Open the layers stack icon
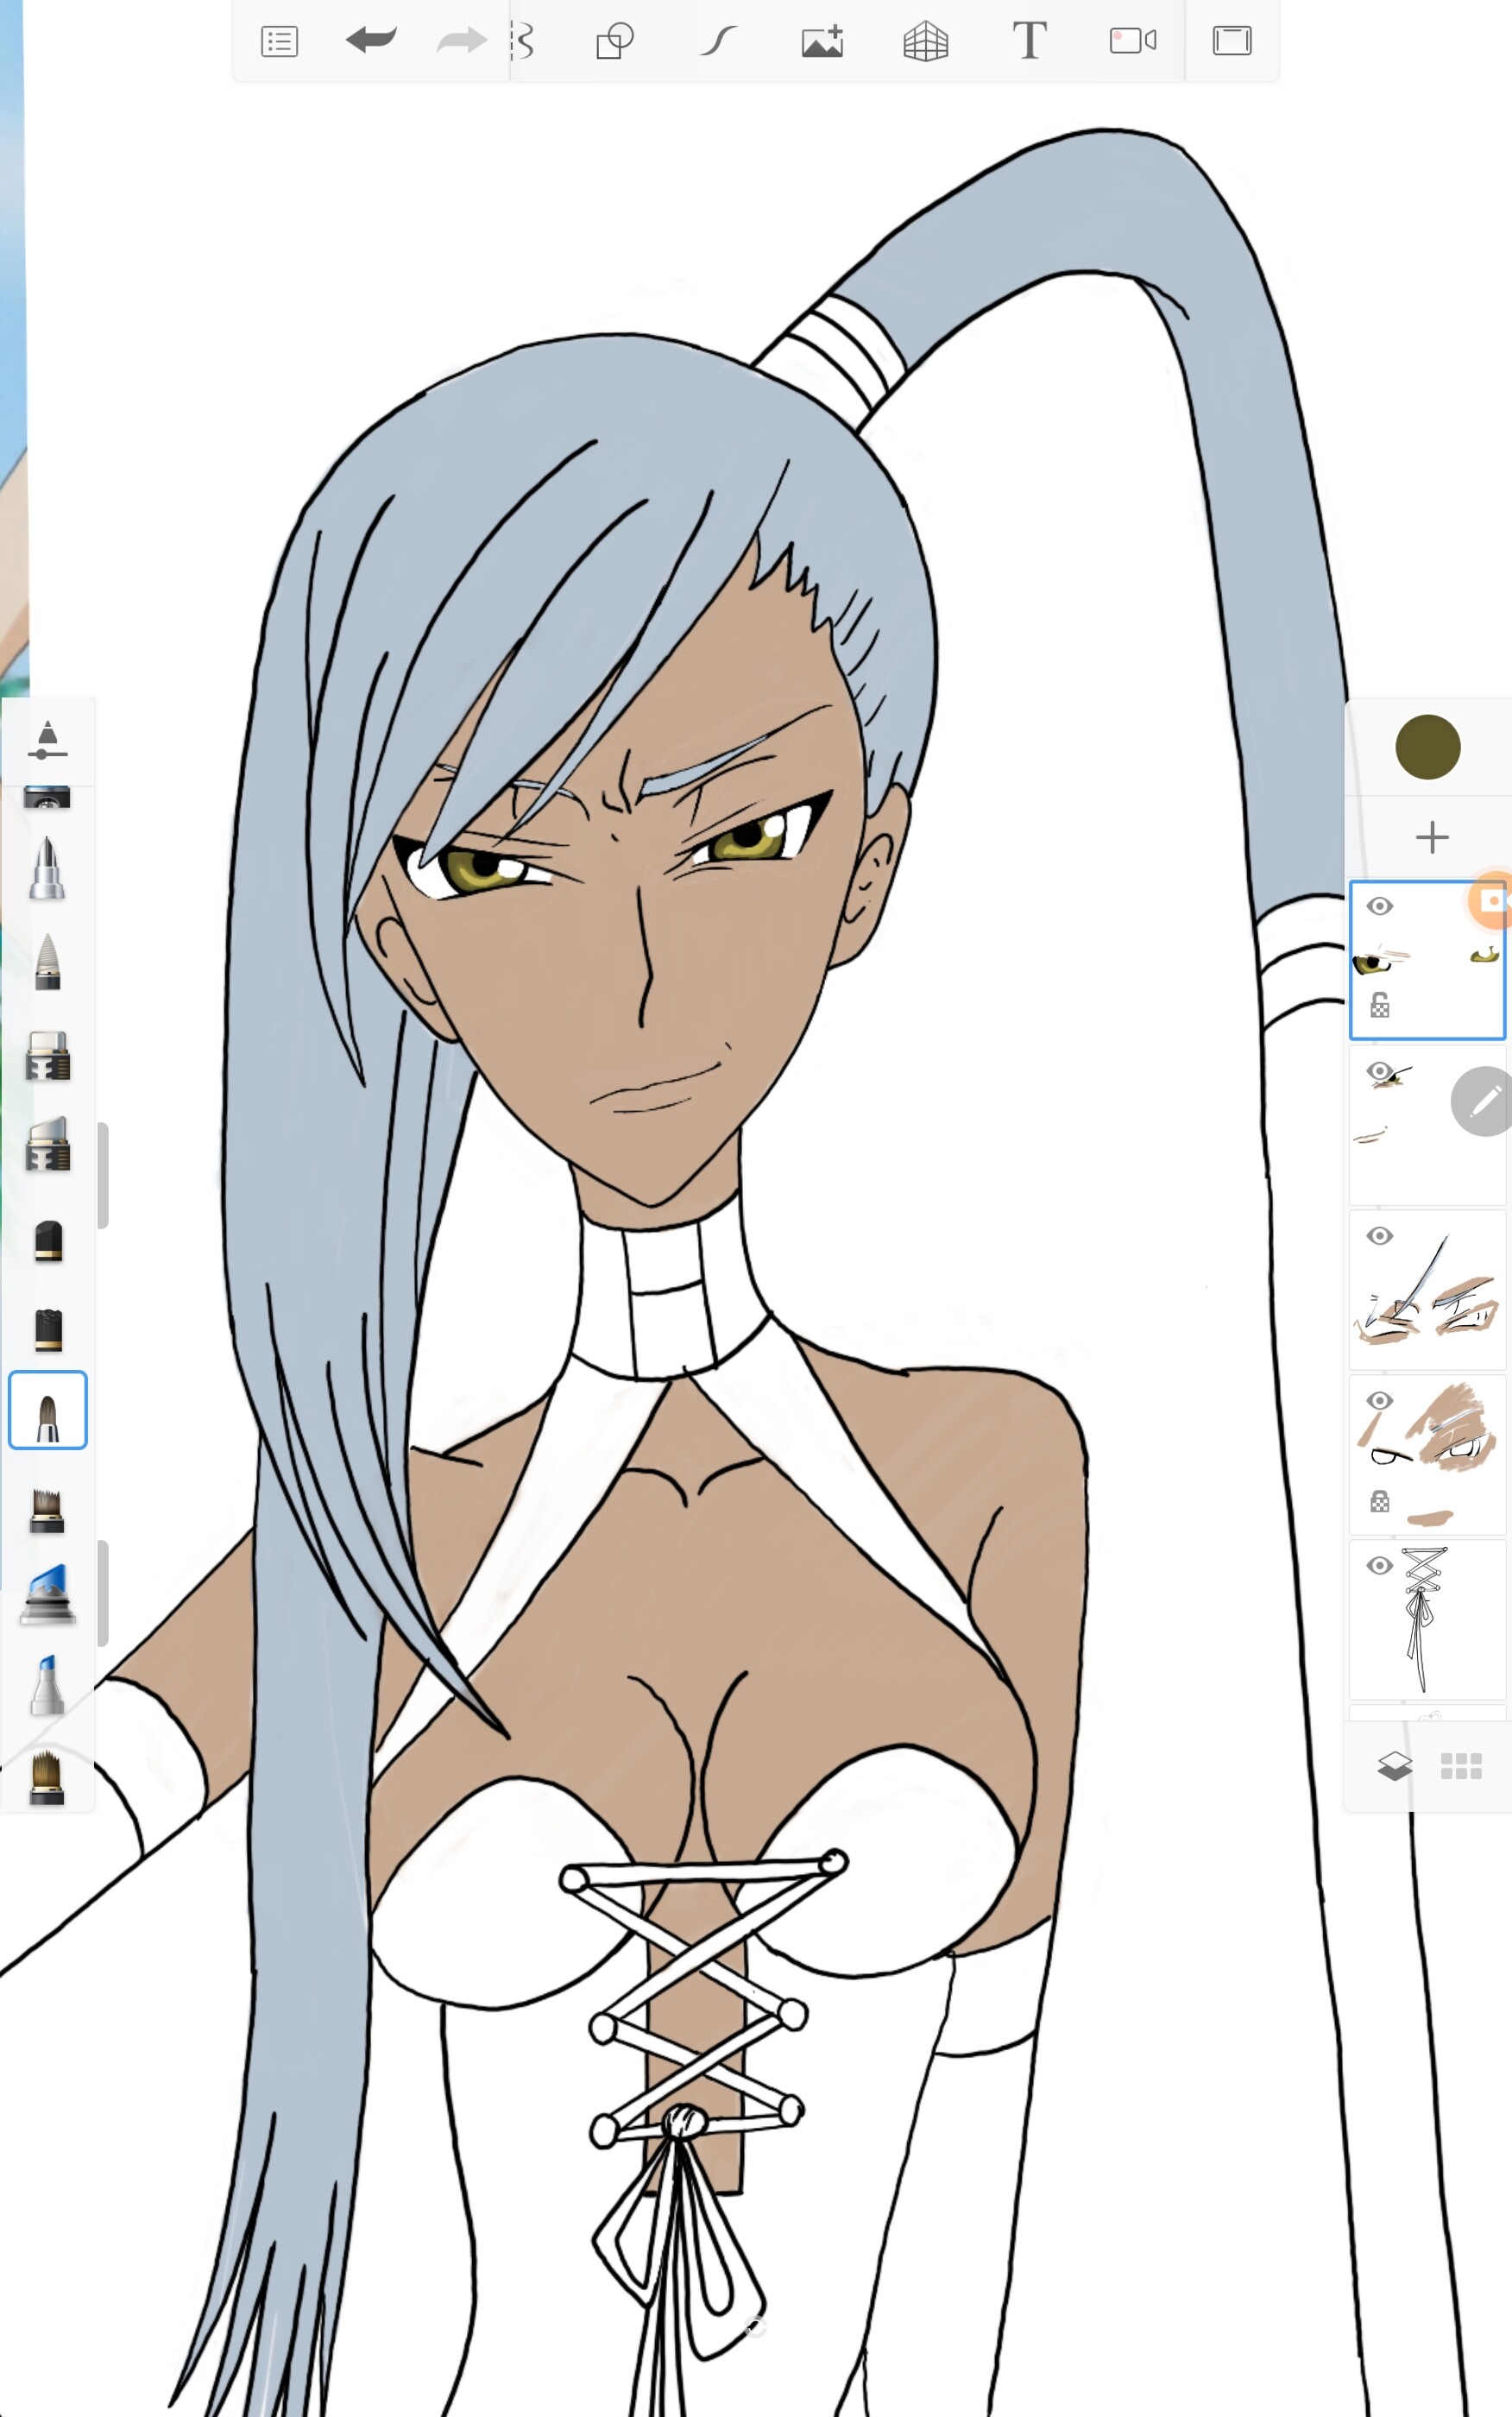 point(1395,1766)
